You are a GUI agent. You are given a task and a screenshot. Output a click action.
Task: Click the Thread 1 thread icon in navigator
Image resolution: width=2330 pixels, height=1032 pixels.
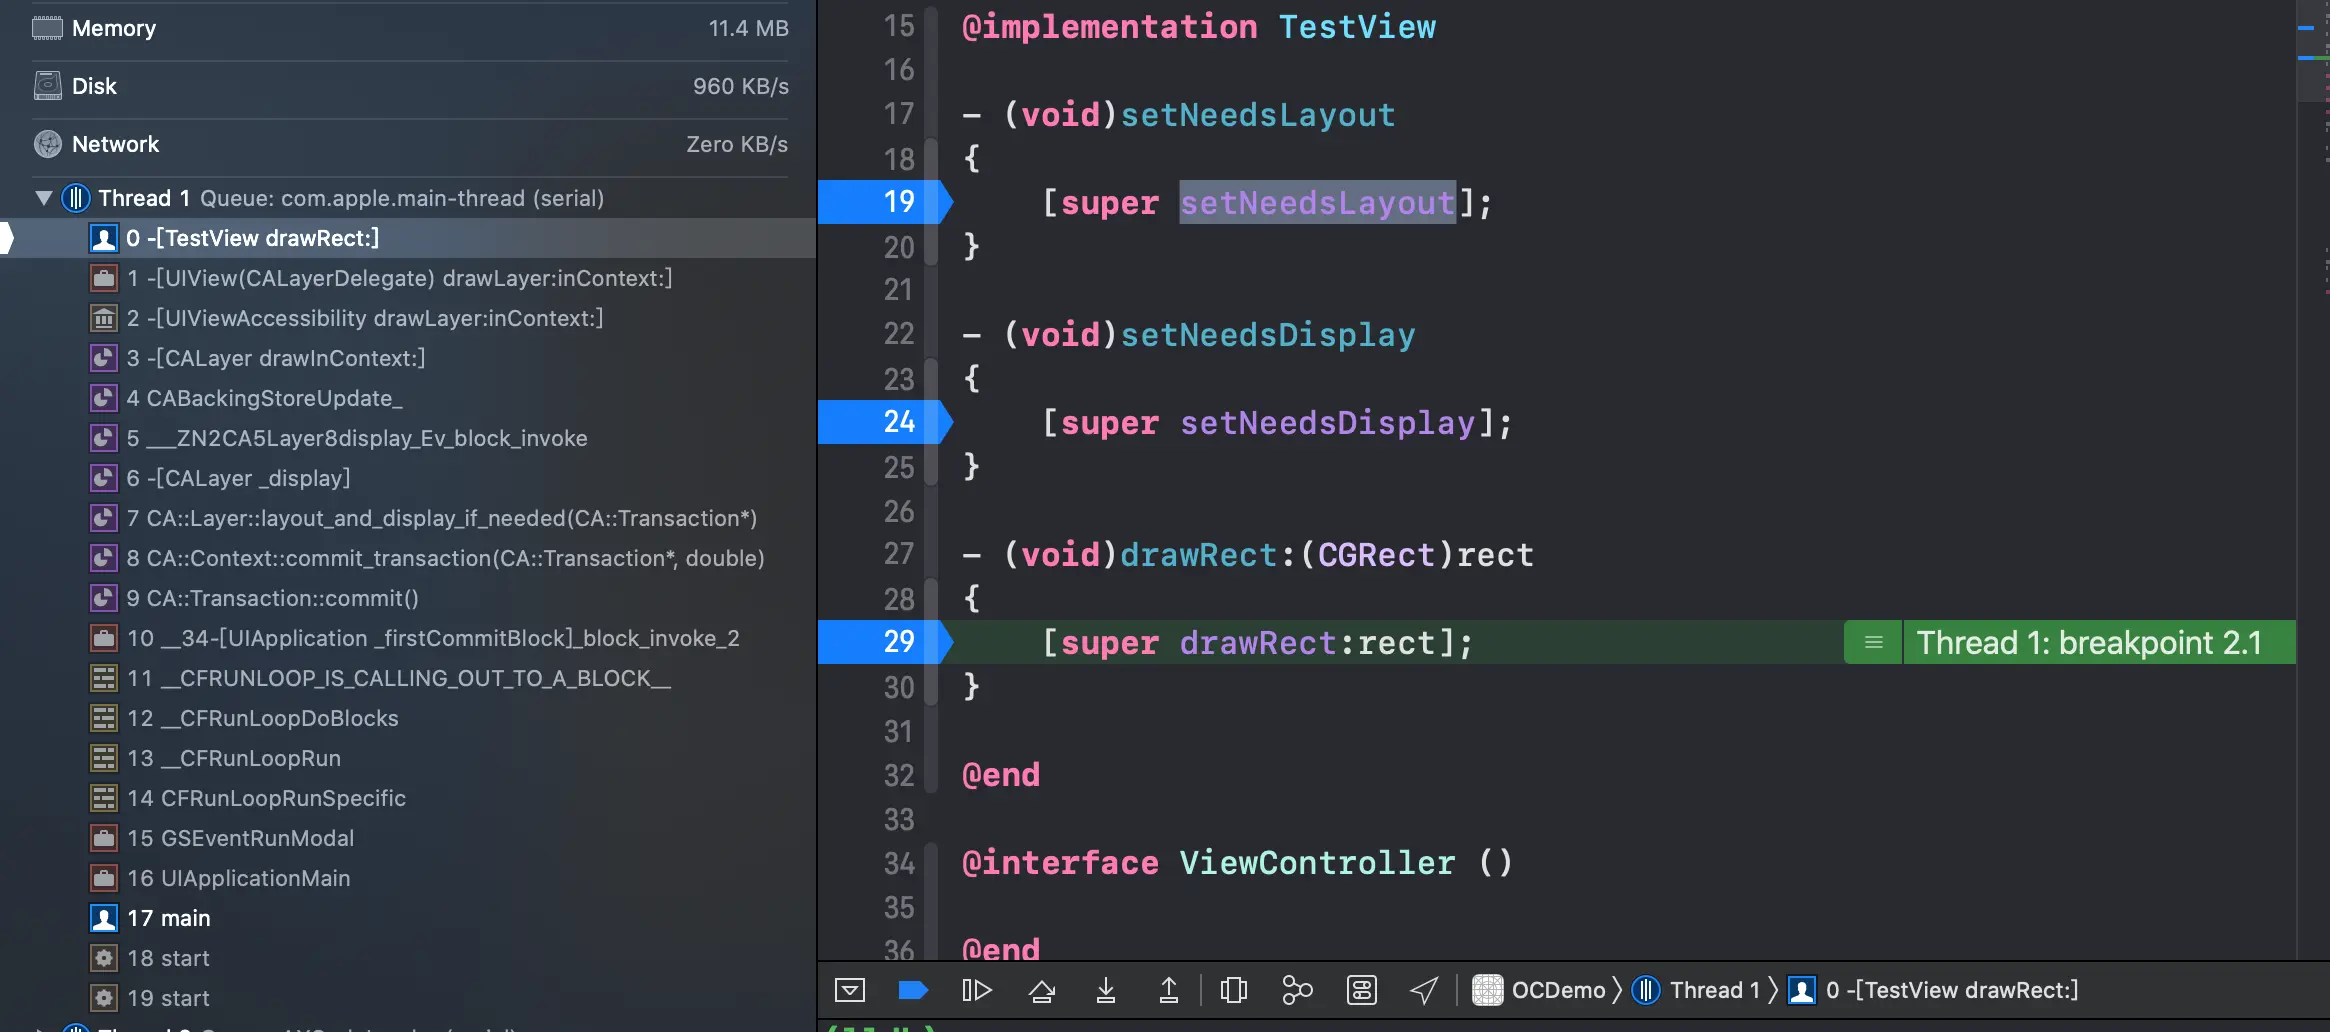click(76, 198)
